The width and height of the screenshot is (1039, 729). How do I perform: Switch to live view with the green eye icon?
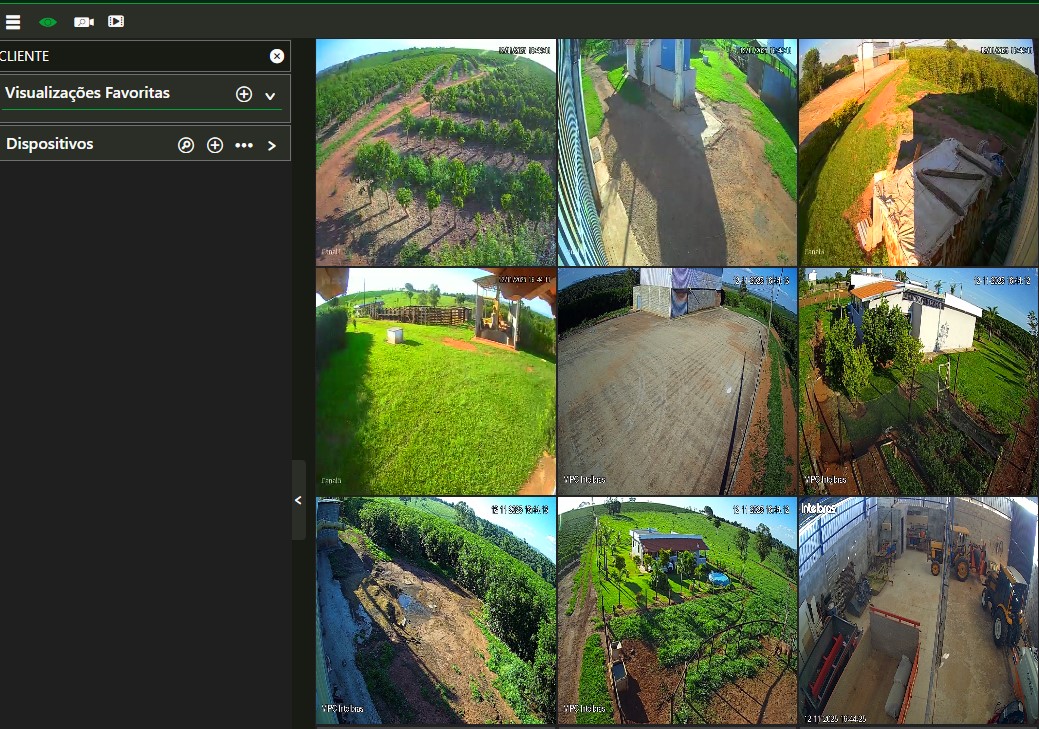tap(47, 21)
